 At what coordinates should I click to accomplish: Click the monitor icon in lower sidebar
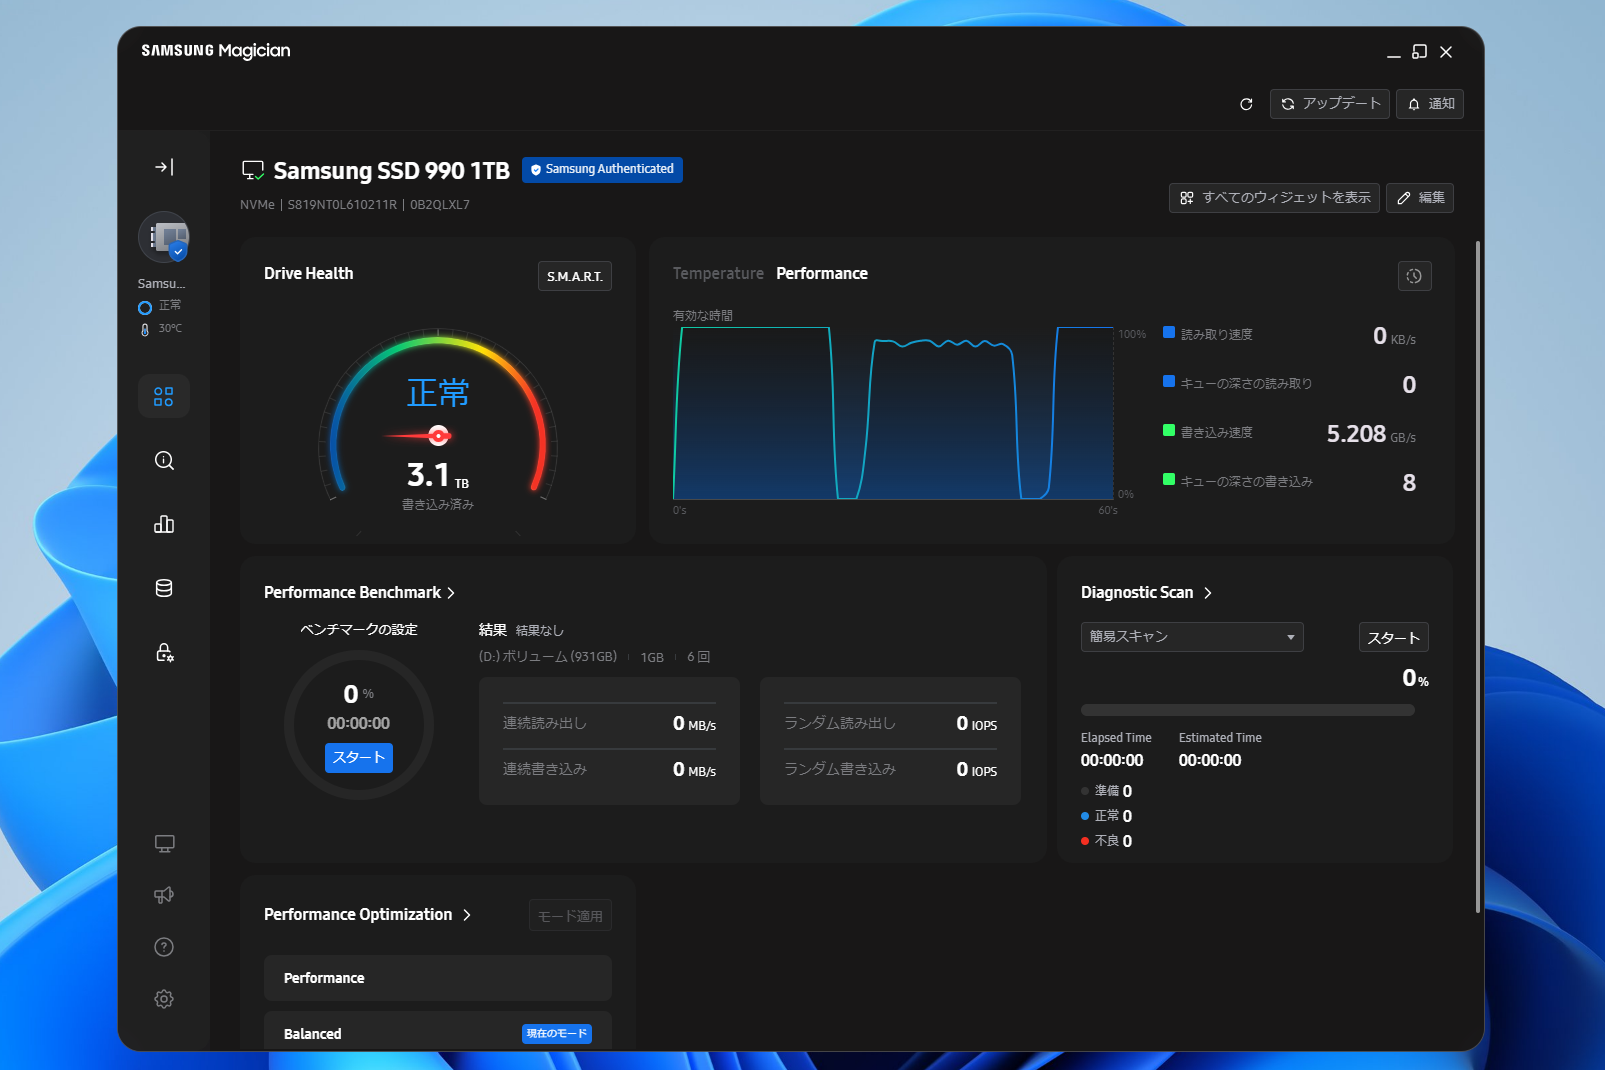(x=164, y=844)
